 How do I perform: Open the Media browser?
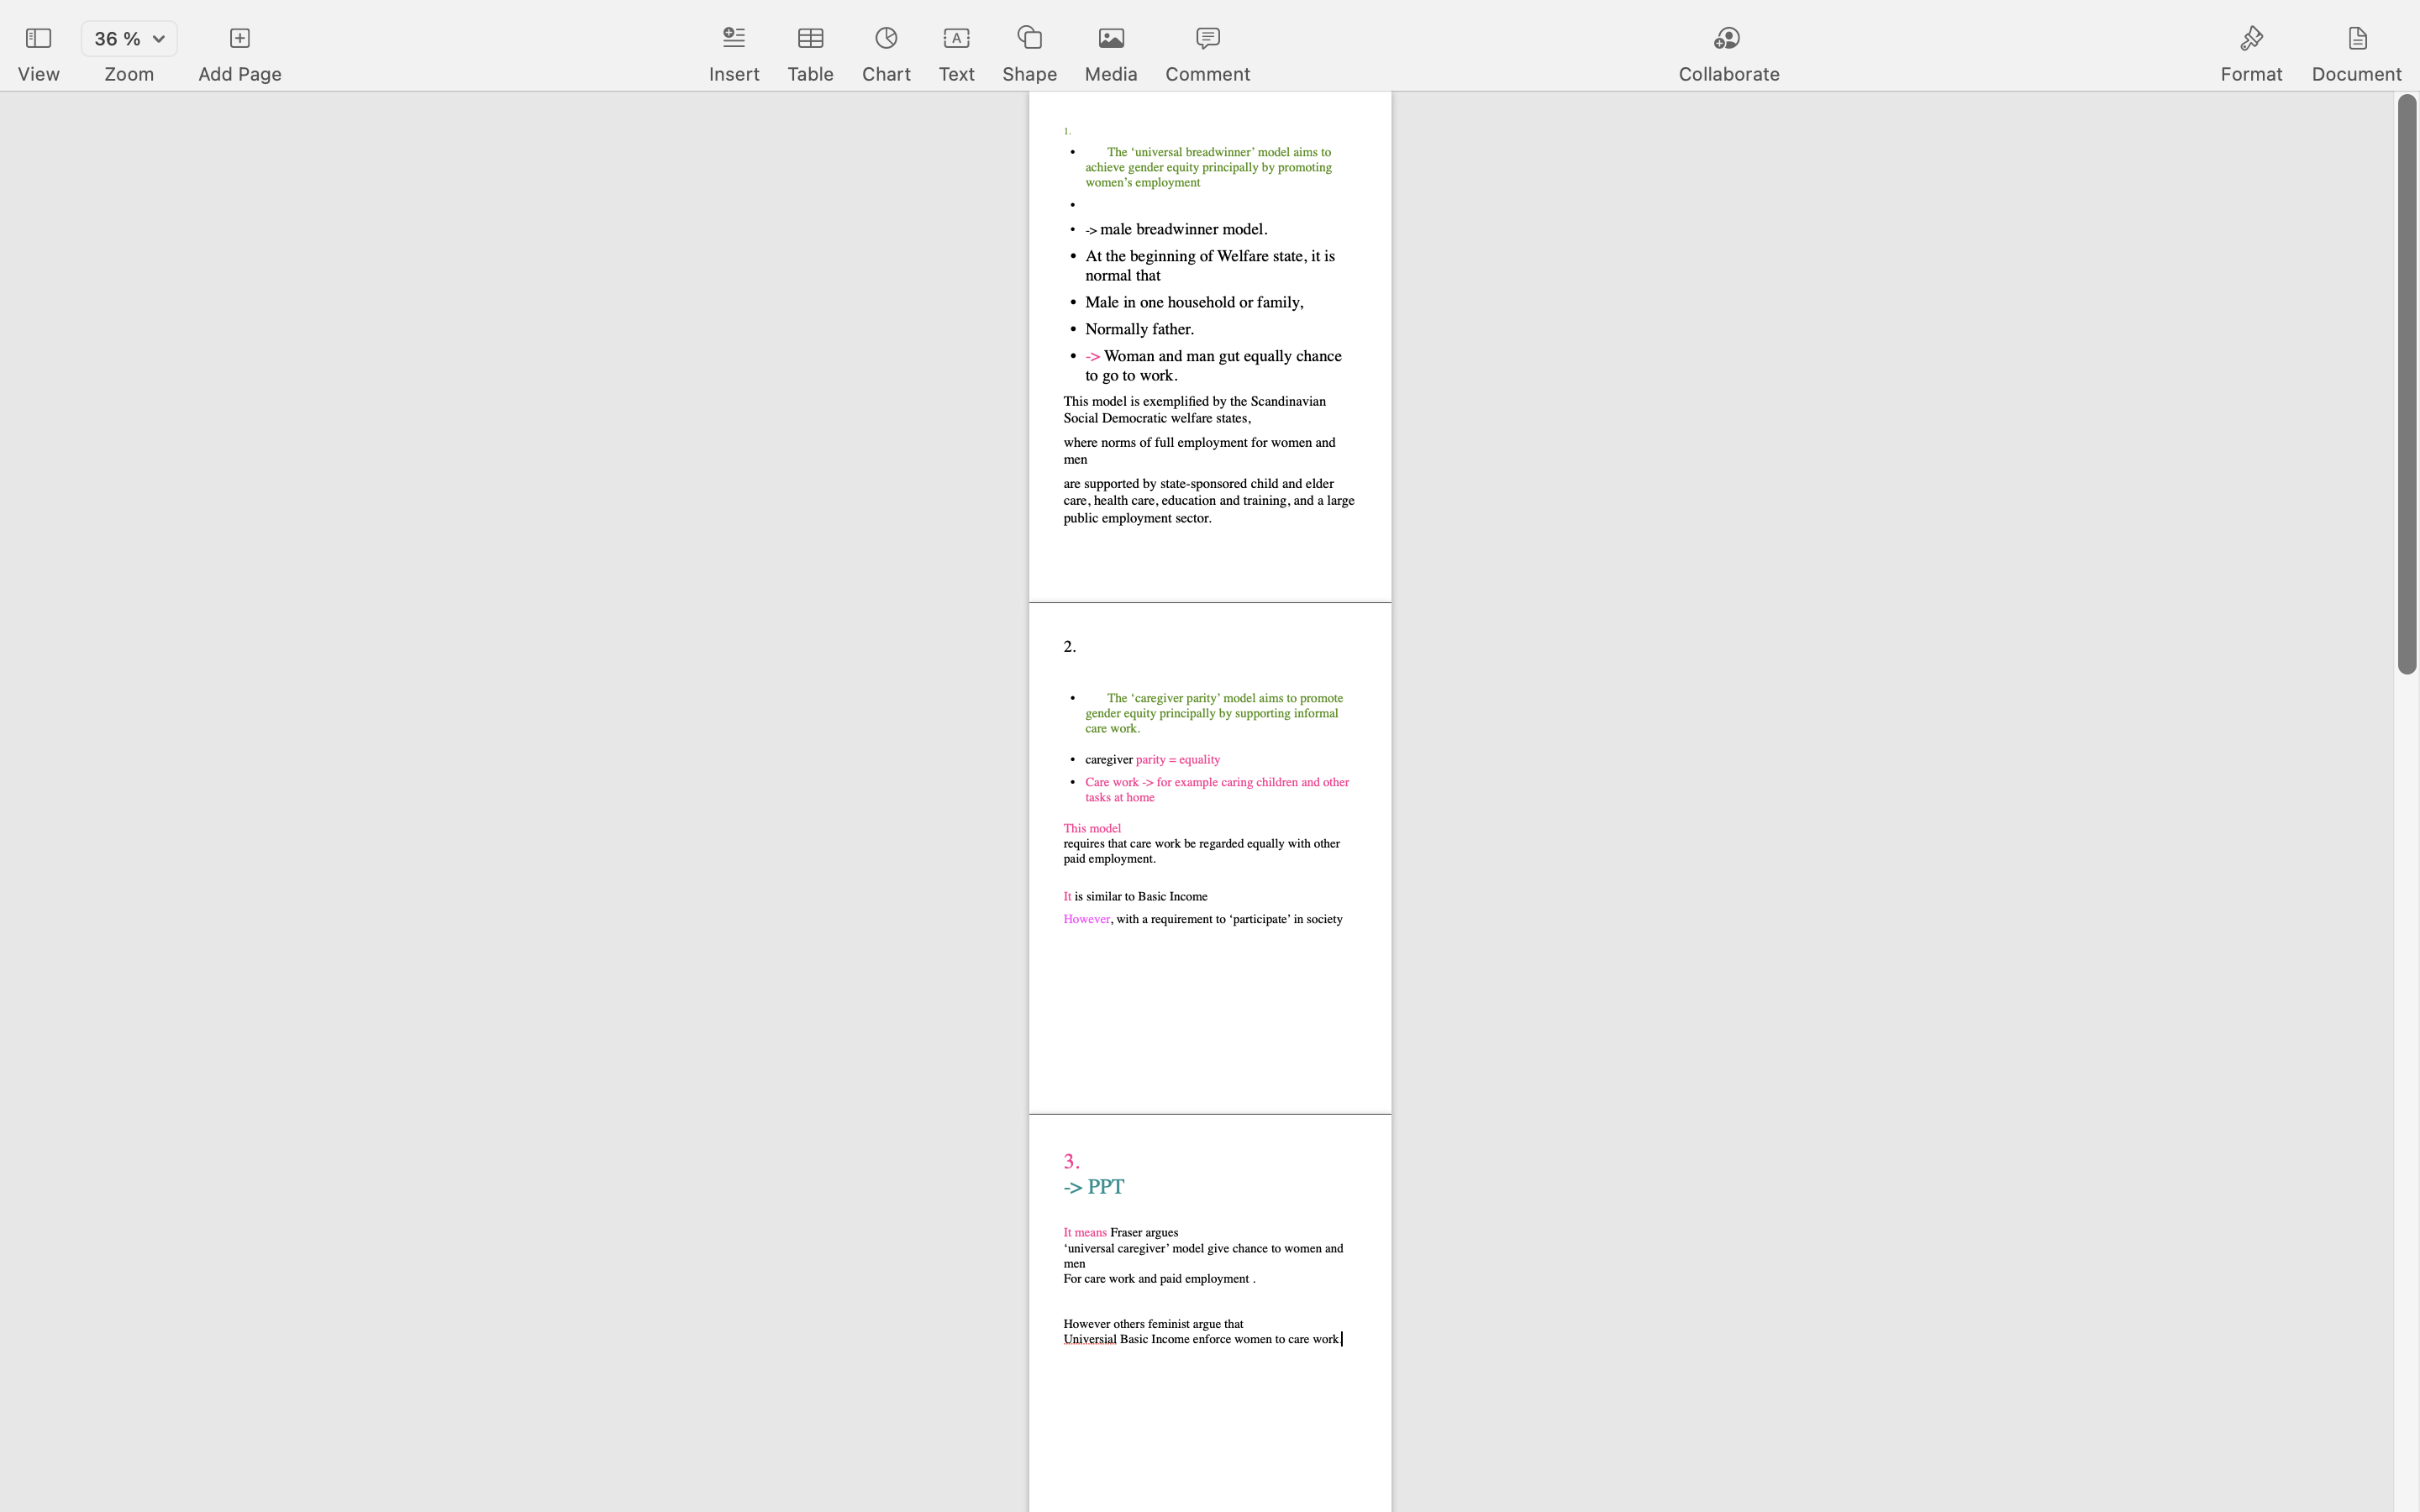coord(1110,39)
